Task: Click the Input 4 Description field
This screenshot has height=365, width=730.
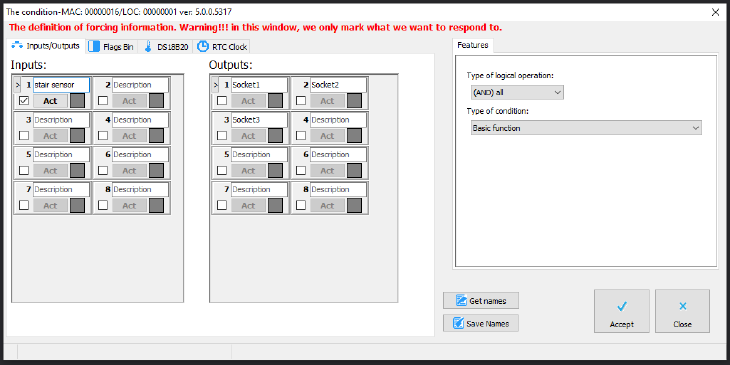Action: point(140,120)
